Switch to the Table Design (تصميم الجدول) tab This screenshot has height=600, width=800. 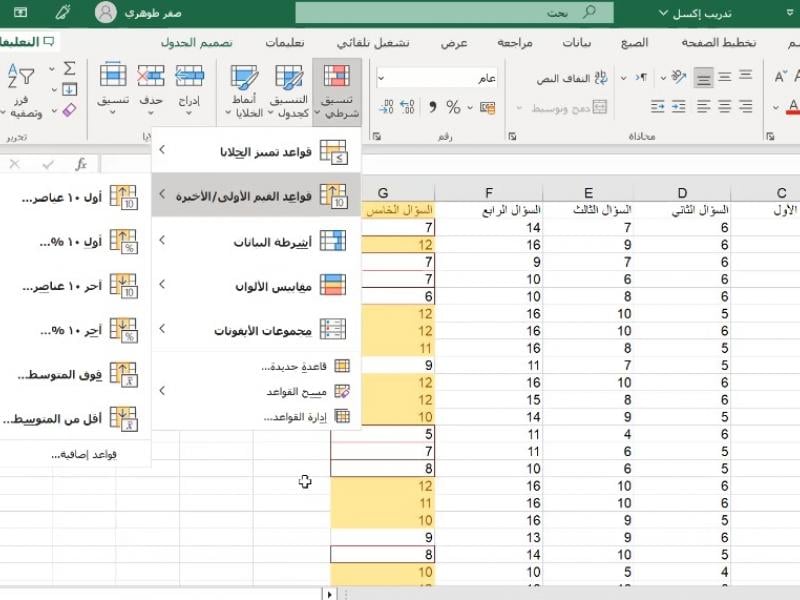click(197, 43)
